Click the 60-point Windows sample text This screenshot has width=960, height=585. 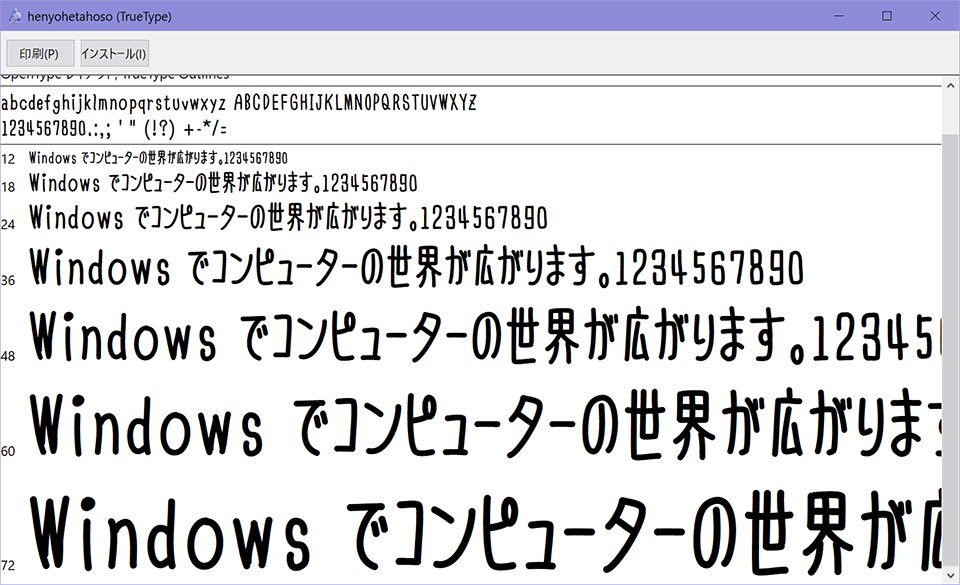click(485, 425)
